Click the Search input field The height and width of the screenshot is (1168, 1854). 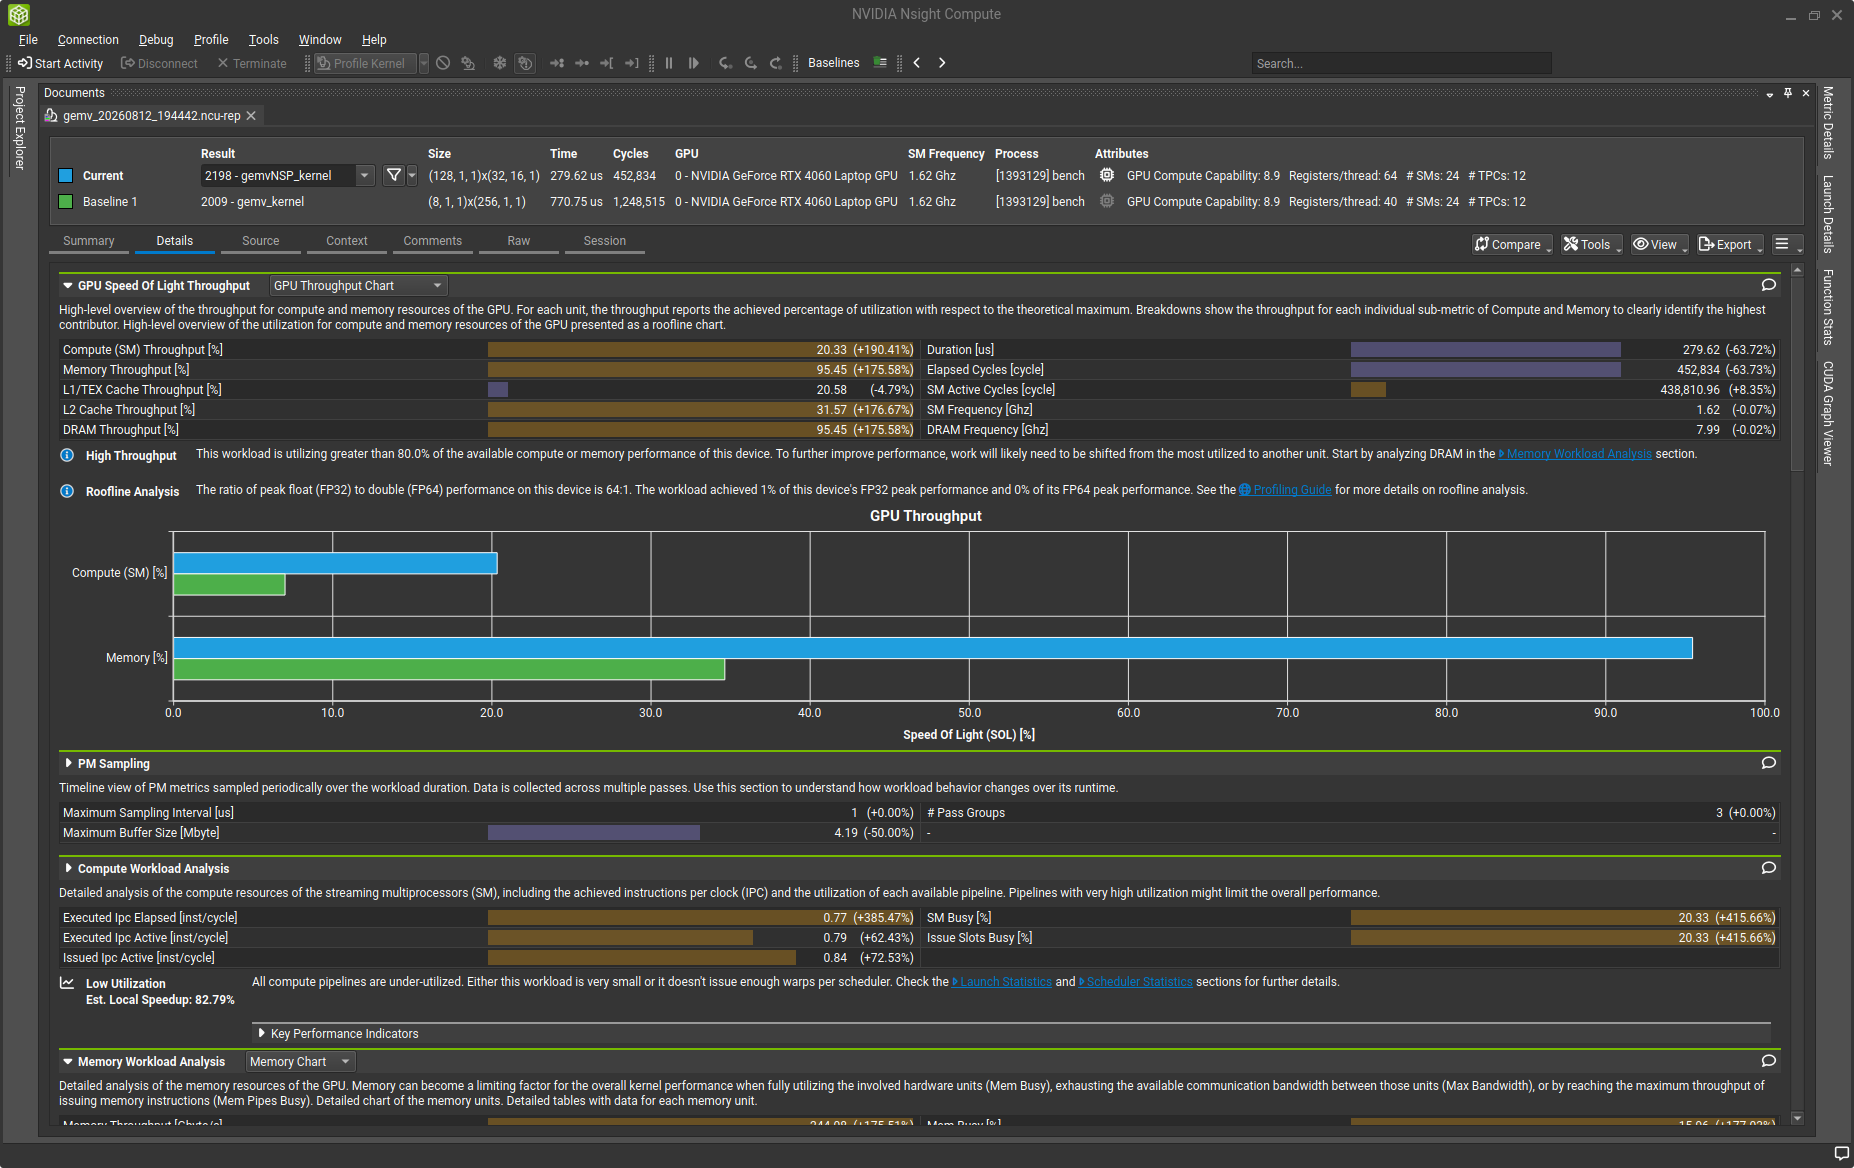tap(1401, 63)
